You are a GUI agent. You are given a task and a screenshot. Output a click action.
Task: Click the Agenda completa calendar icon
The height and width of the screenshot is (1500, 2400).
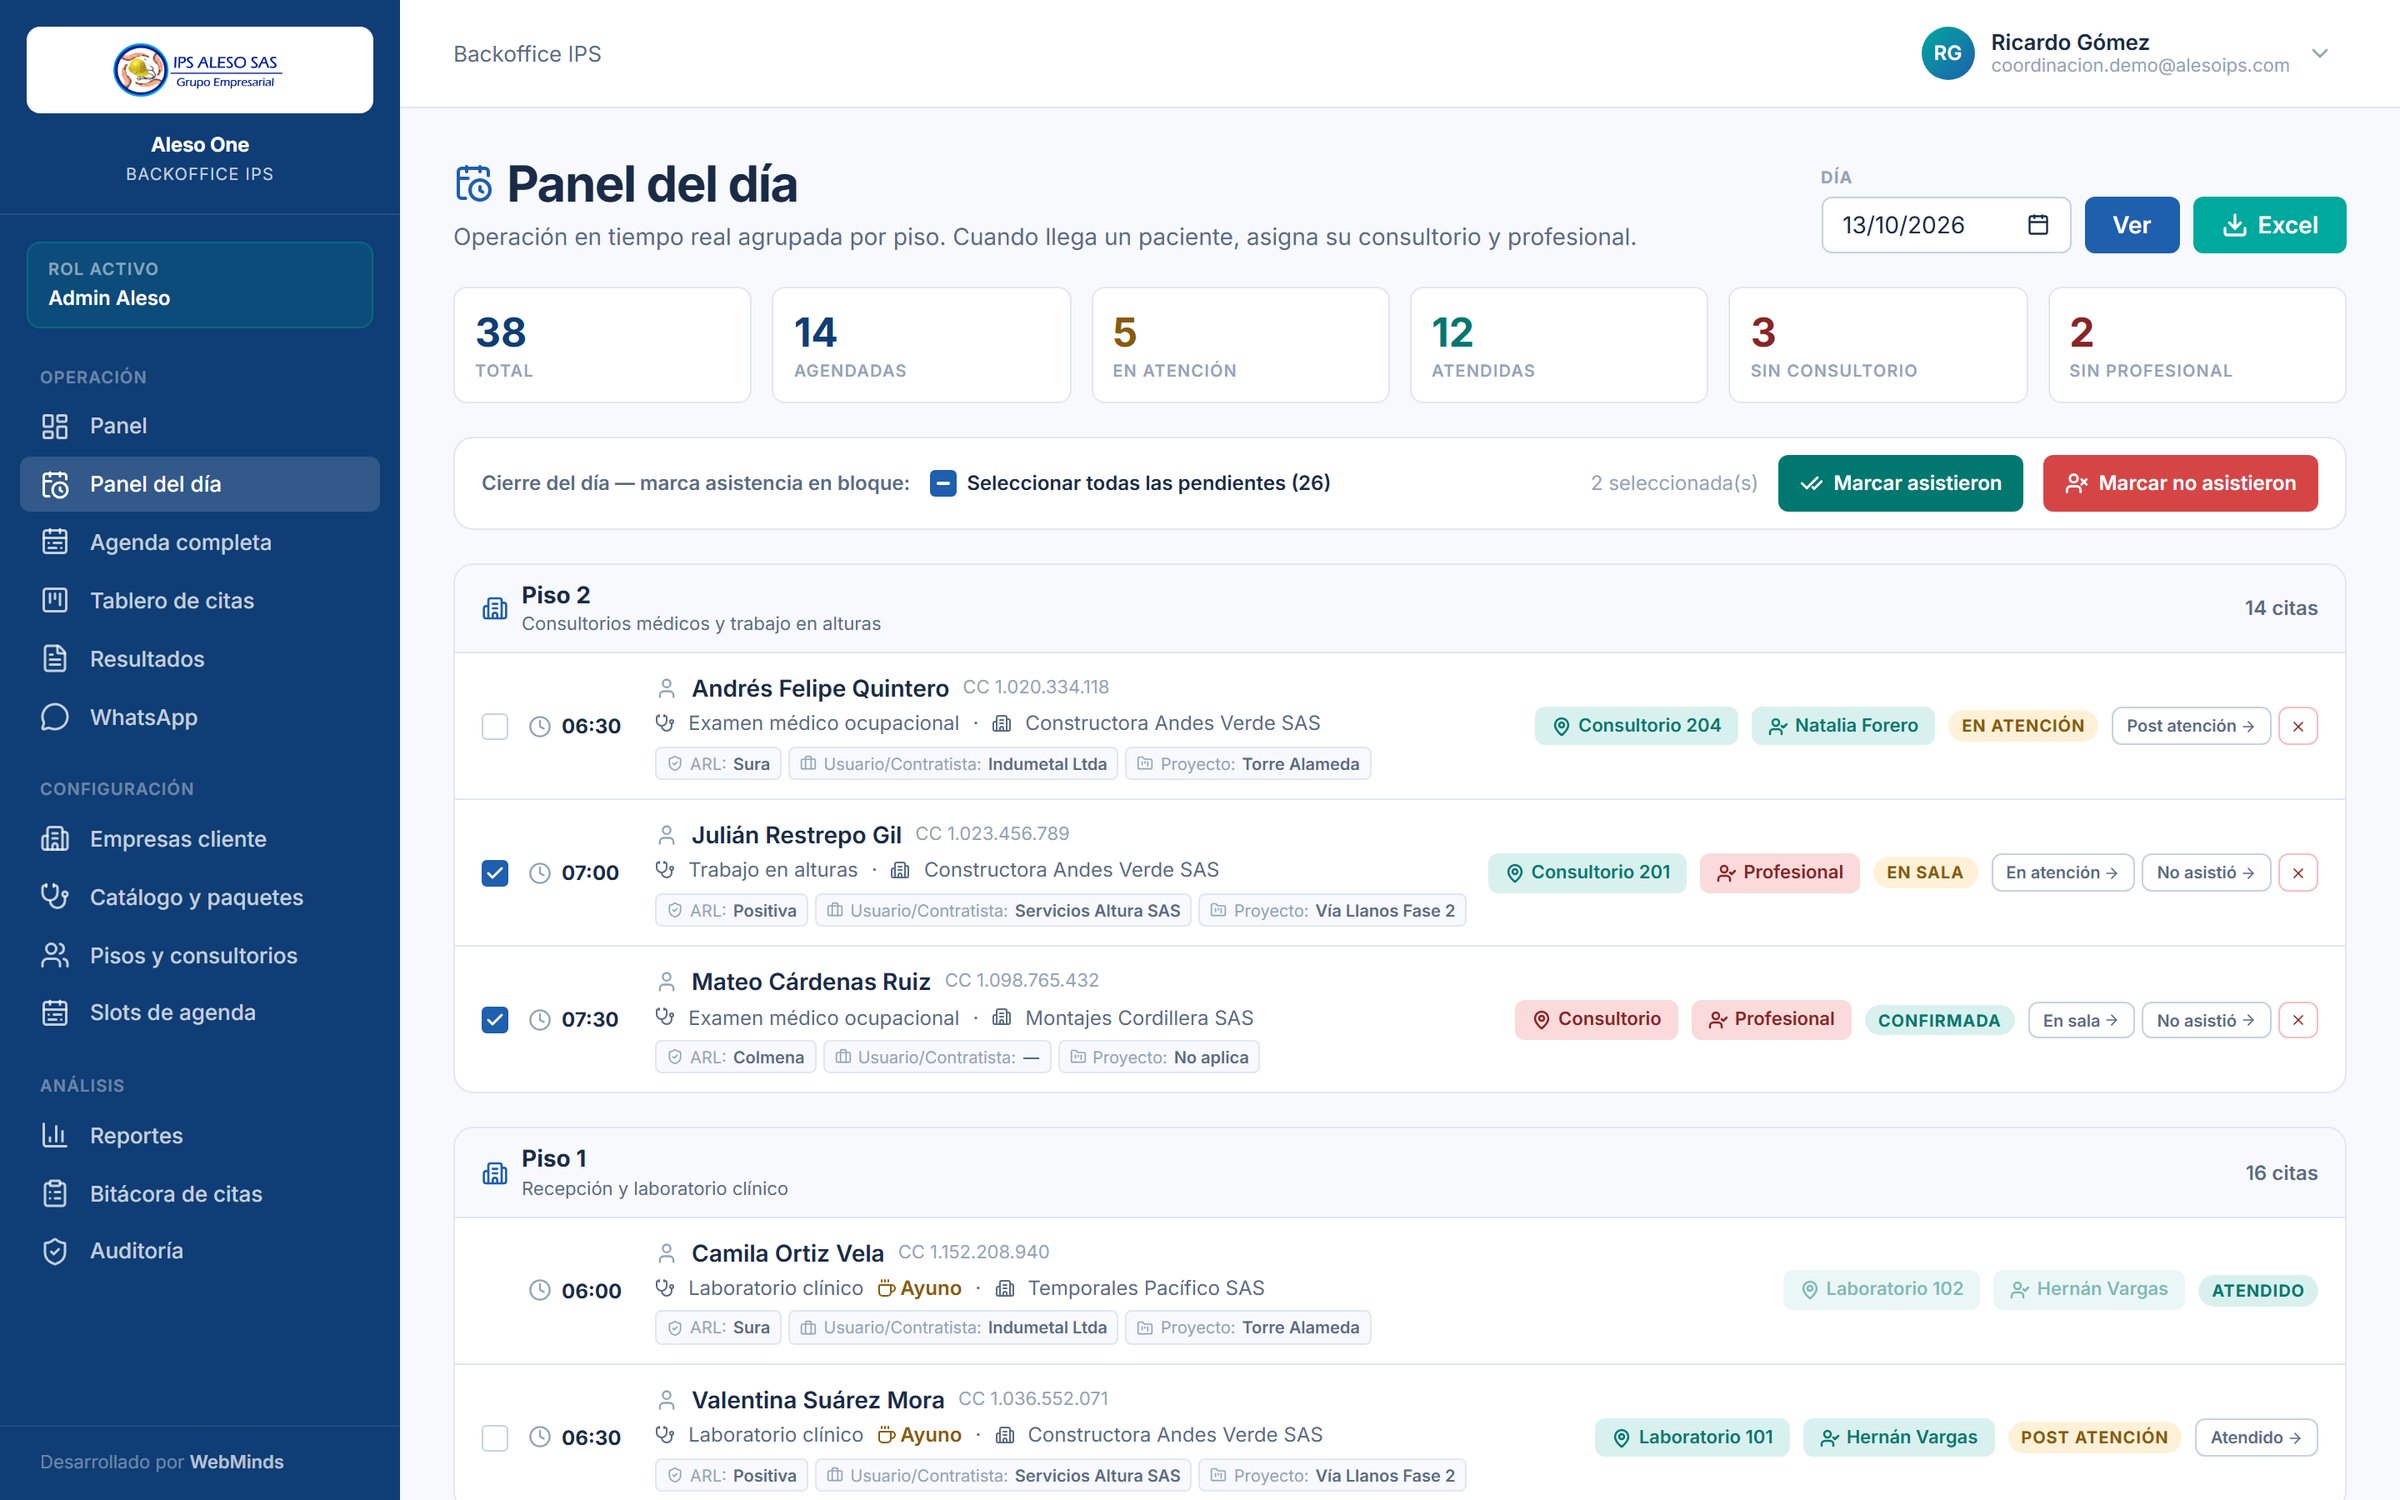(x=55, y=542)
